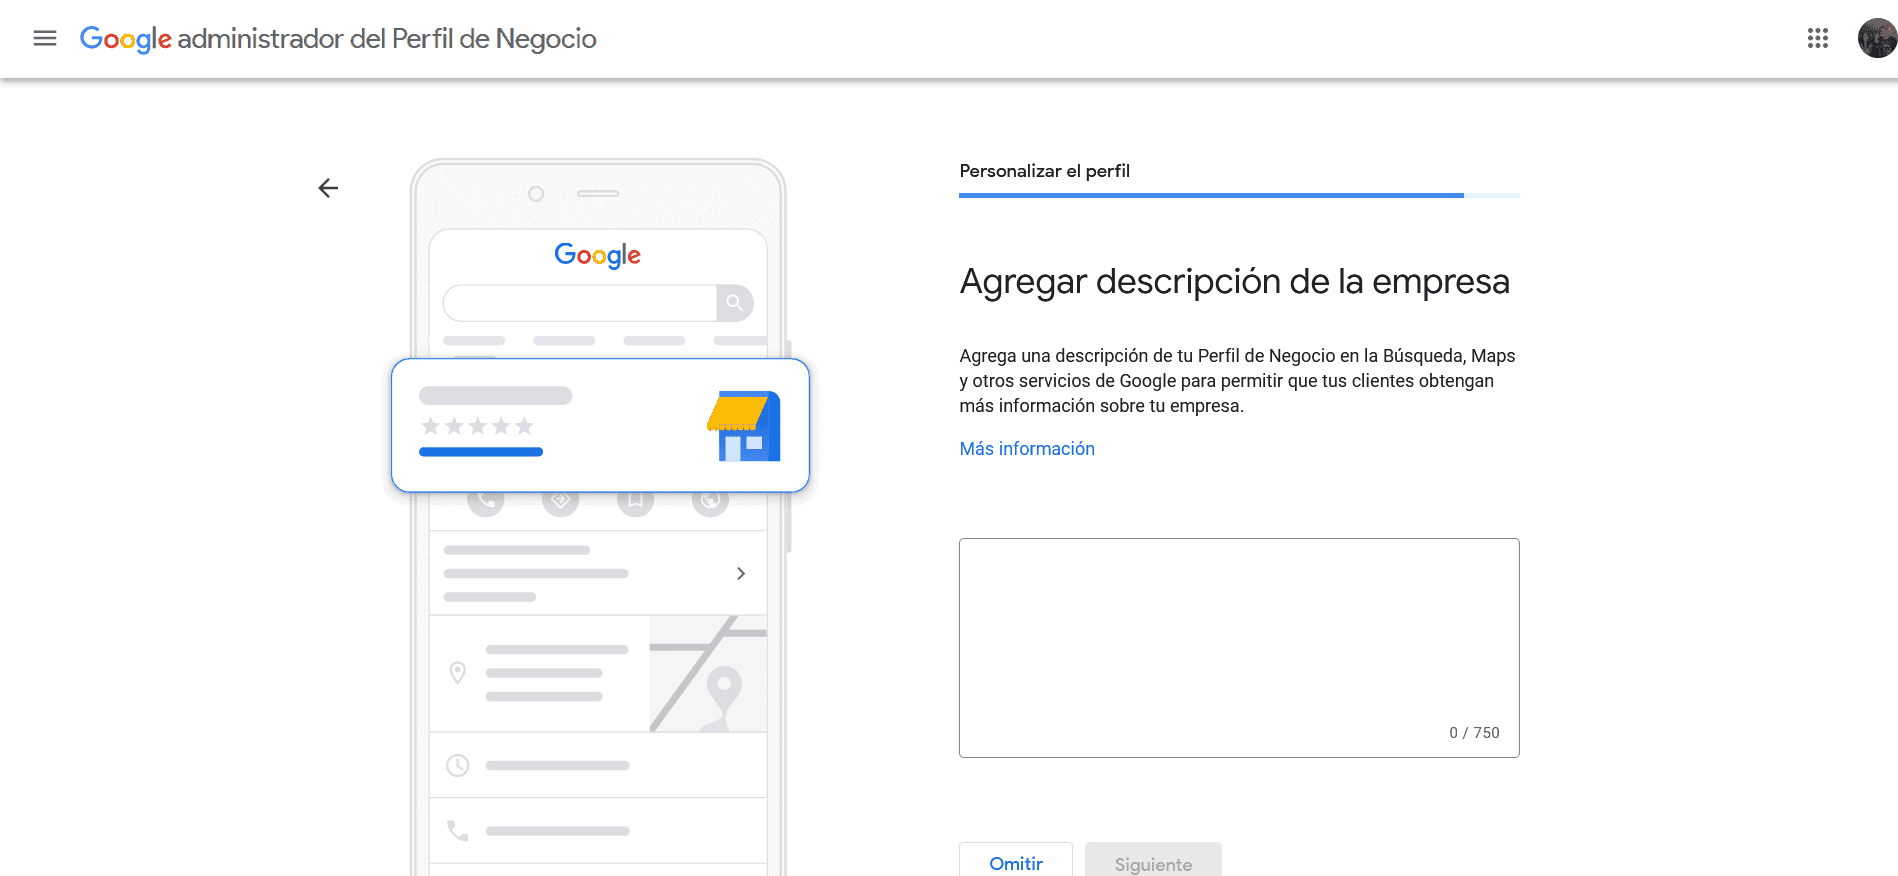
Task: Go back with the left arrow
Action: [x=328, y=188]
